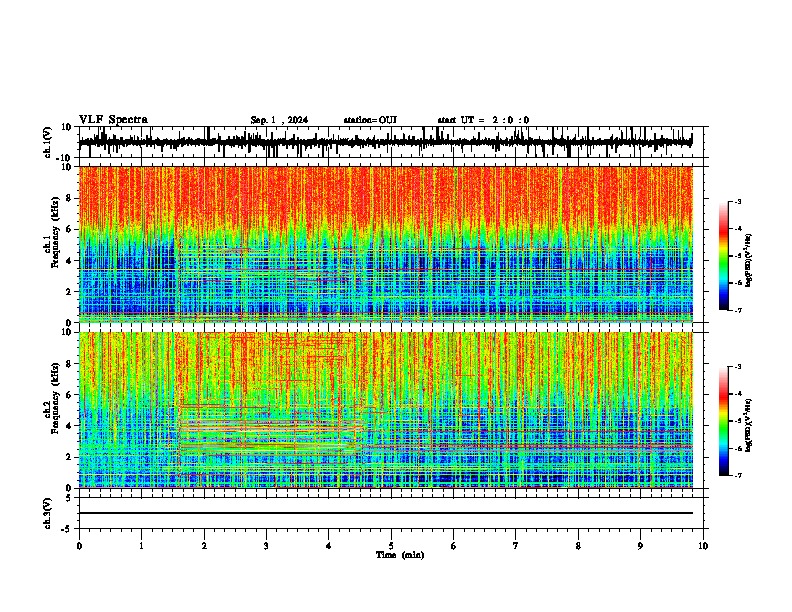Click the ch.1 color bar log PSD label
The width and height of the screenshot is (792, 612).
tap(749, 261)
